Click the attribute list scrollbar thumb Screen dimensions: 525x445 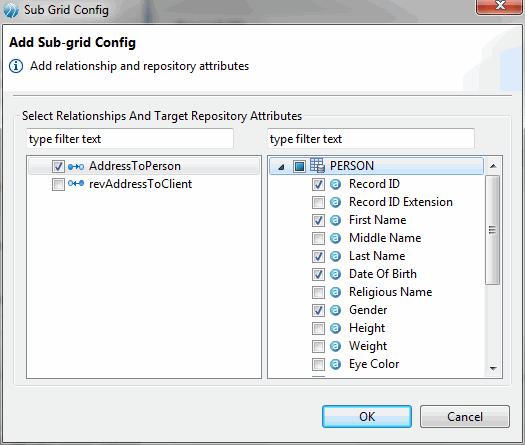(x=492, y=230)
